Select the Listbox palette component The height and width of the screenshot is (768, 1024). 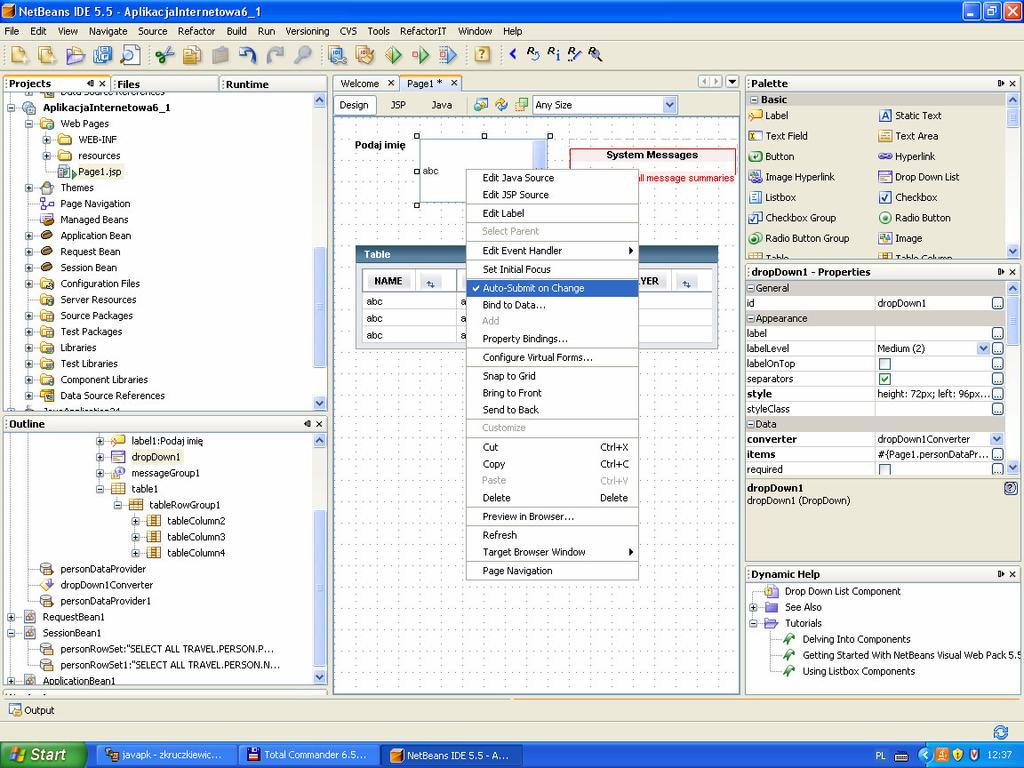click(x=773, y=197)
